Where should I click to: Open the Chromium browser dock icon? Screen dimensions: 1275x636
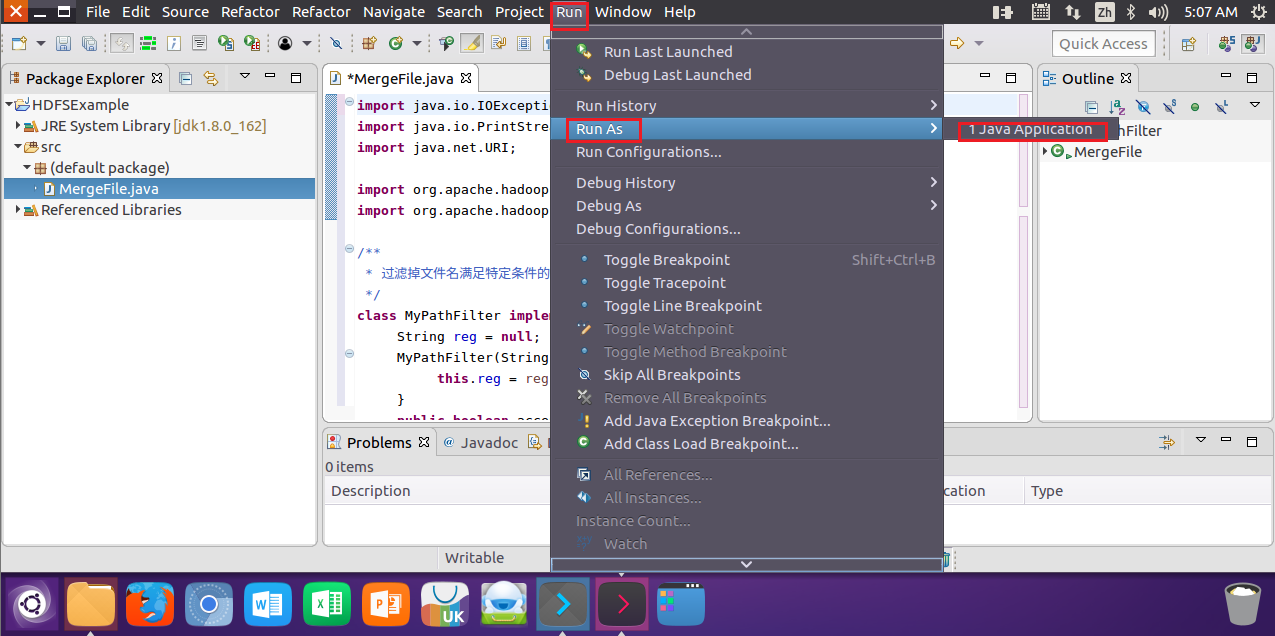(x=209, y=604)
